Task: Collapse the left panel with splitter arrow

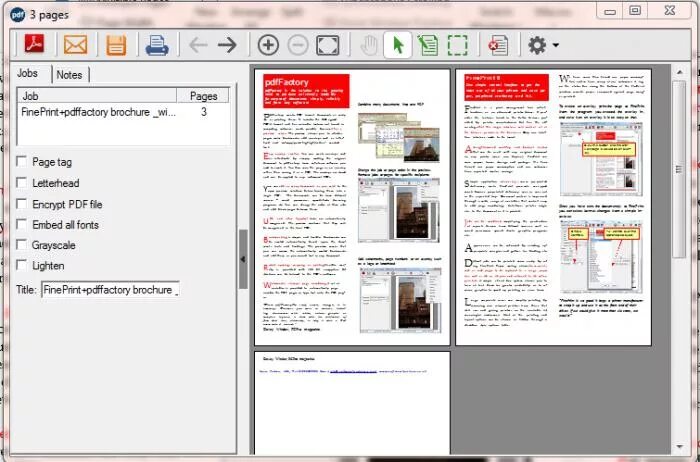Action: (x=243, y=259)
